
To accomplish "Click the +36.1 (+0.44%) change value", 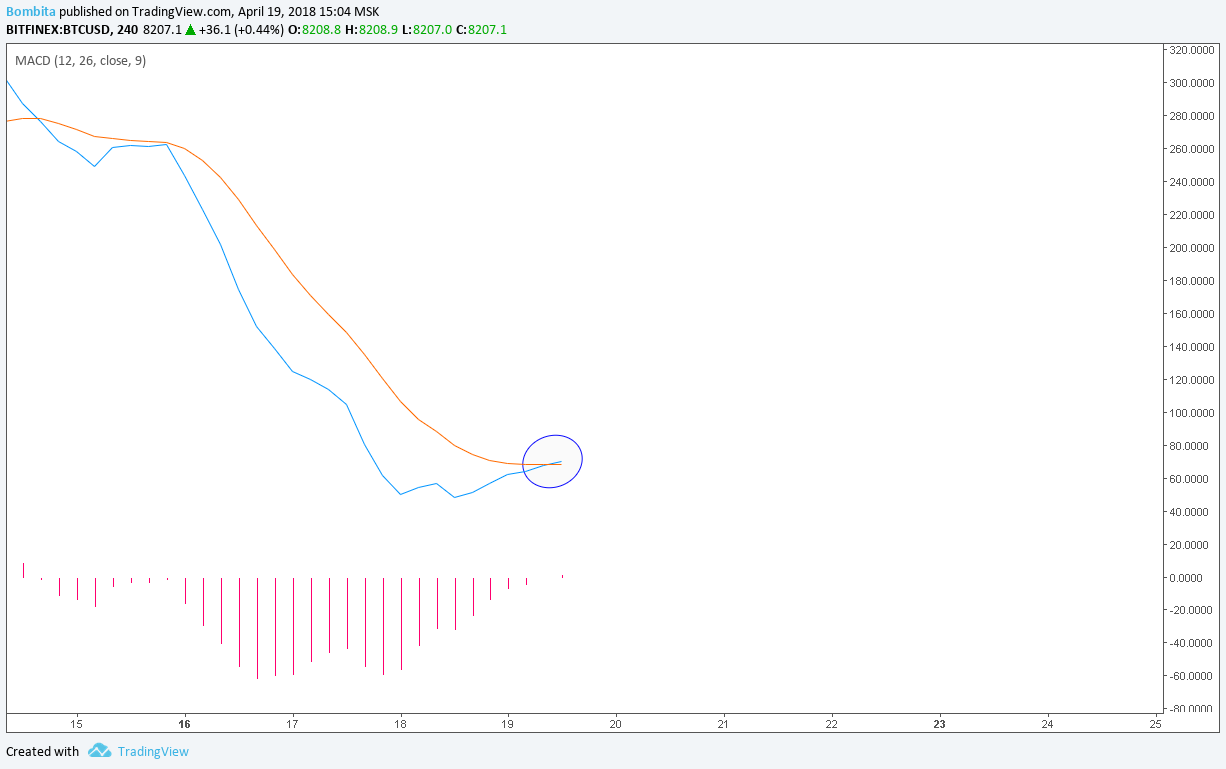I will (240, 30).
